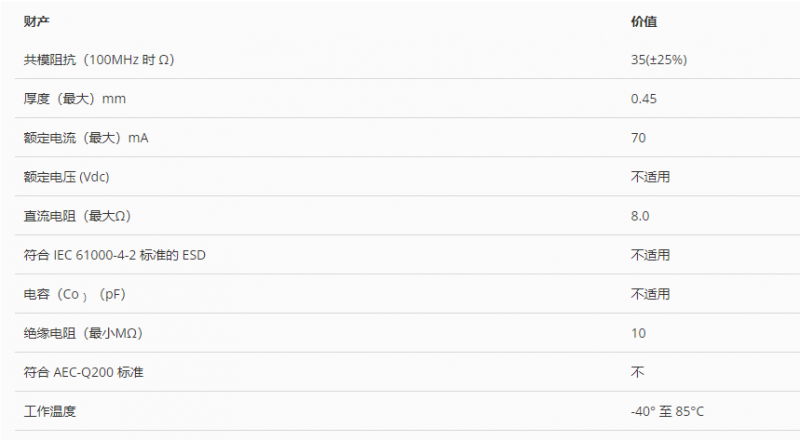The width and height of the screenshot is (800, 441).
Task: Click the insulation resistance value 10
Action: tap(638, 333)
